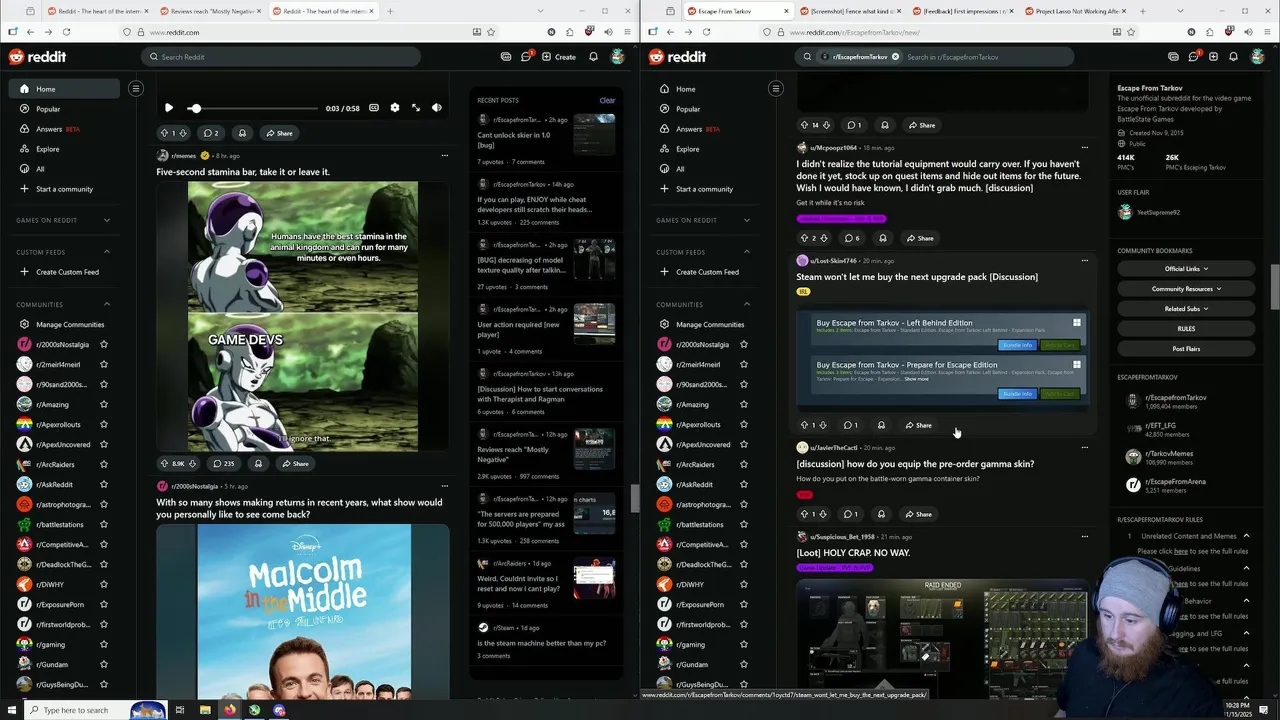
Task: Open notifications bell in the Reddit home window
Action: (593, 57)
